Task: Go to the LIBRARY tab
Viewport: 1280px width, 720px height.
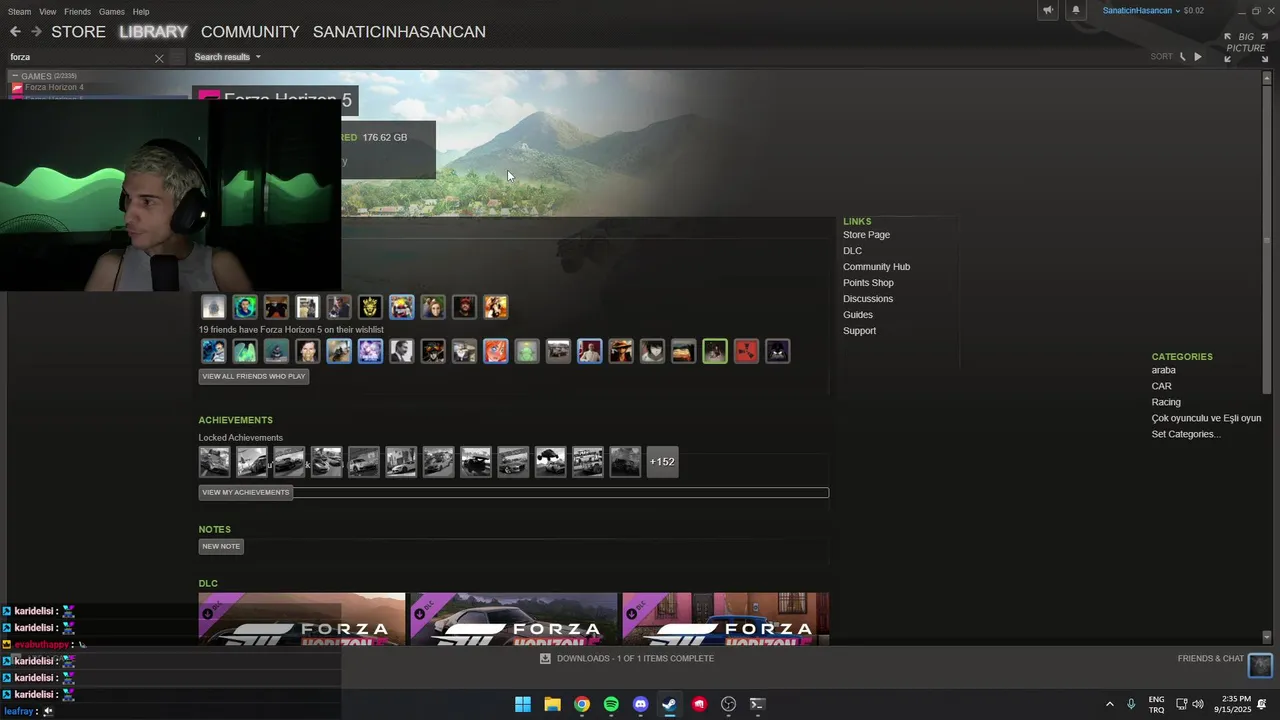Action: 153,32
